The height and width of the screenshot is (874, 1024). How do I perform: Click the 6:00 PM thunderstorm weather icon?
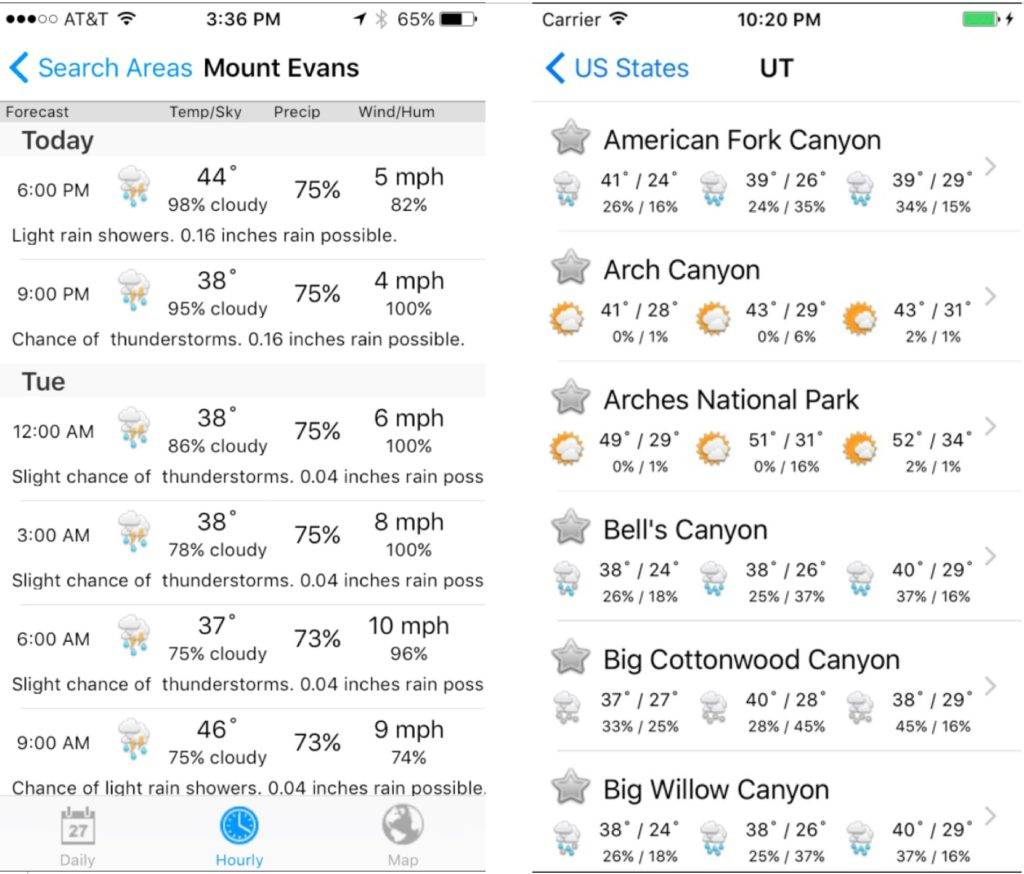[x=133, y=188]
